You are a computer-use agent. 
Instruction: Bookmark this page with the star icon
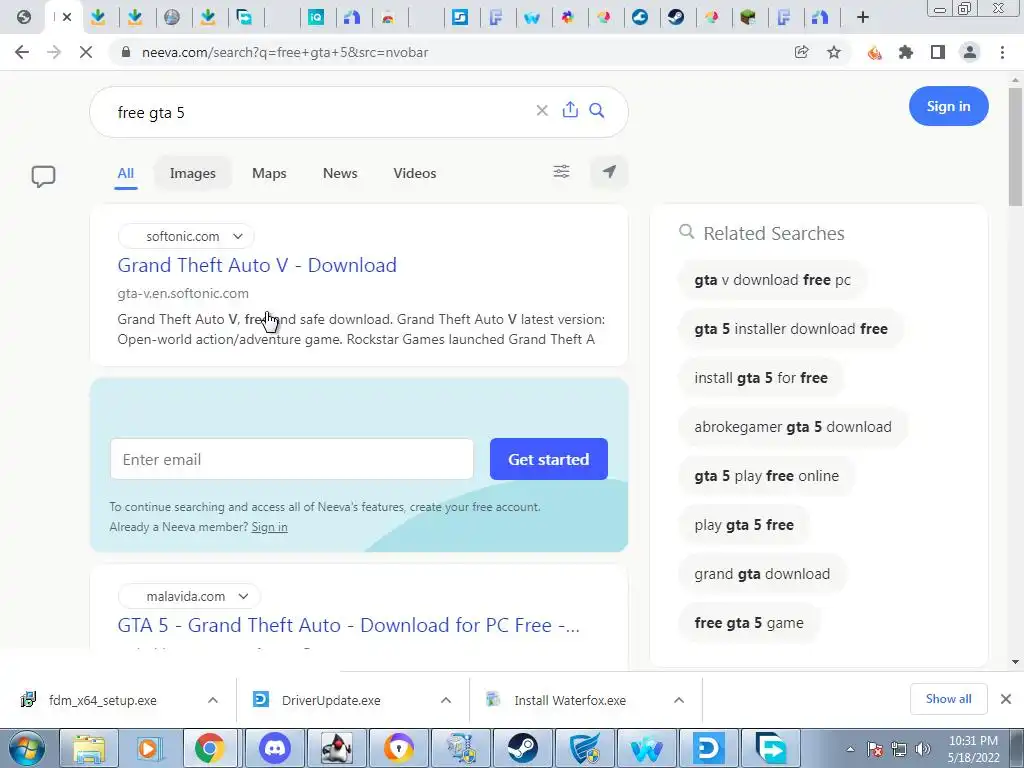pyautogui.click(x=834, y=52)
